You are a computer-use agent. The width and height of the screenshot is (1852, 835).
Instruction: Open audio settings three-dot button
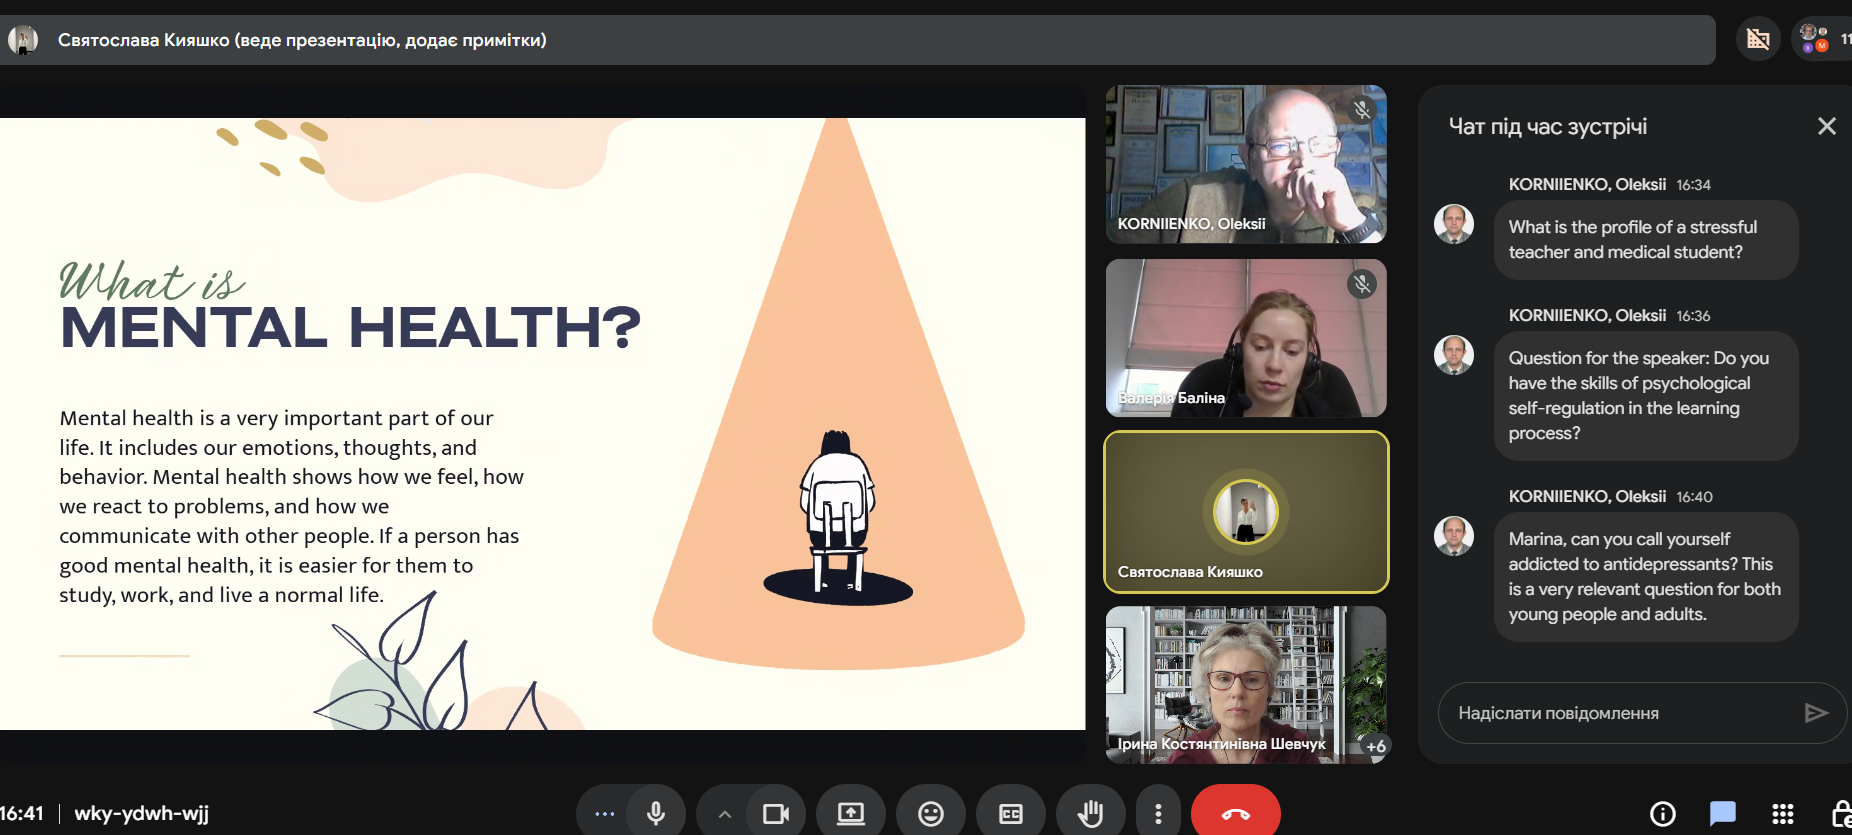(604, 814)
